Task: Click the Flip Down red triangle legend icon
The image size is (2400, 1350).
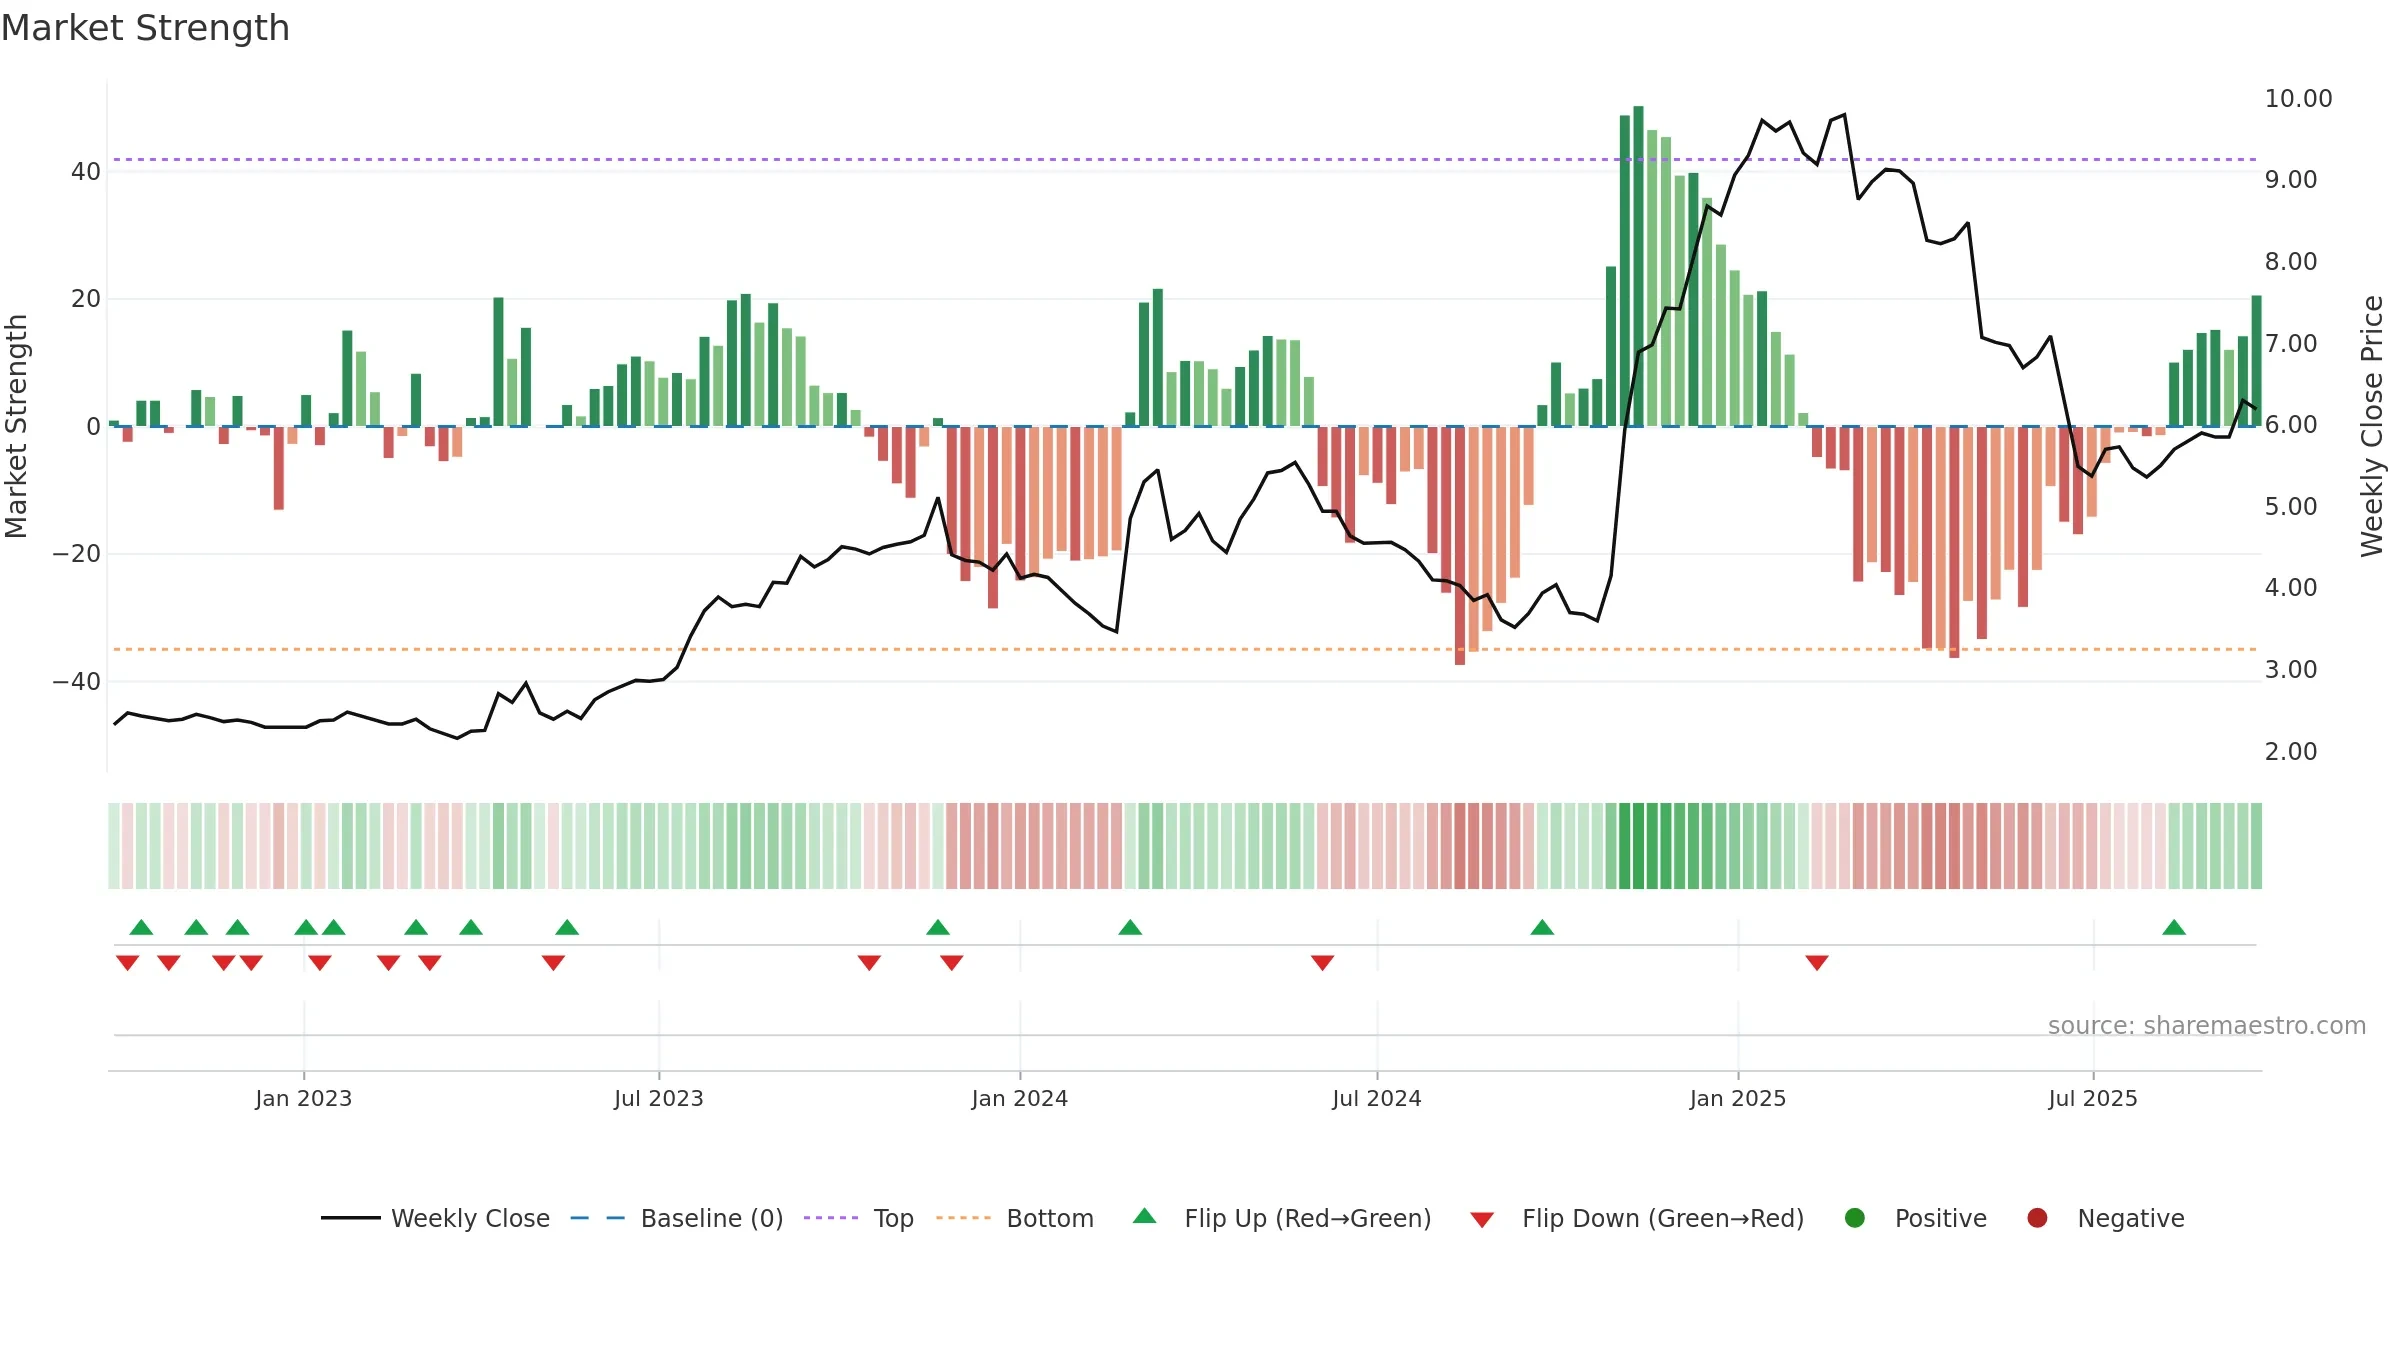Action: [1482, 1220]
